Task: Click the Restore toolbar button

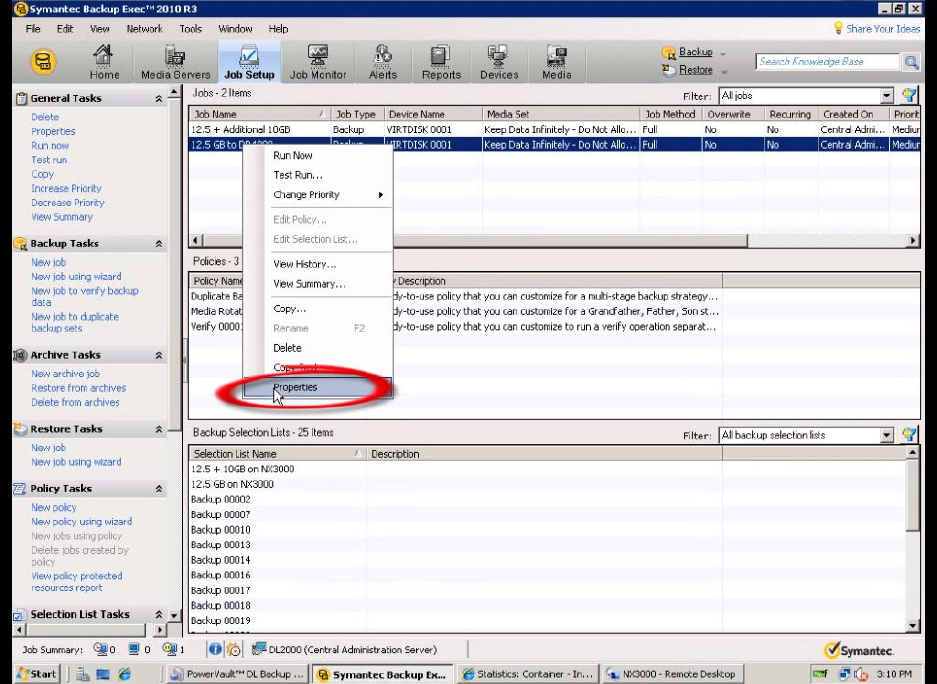Action: 688,70
